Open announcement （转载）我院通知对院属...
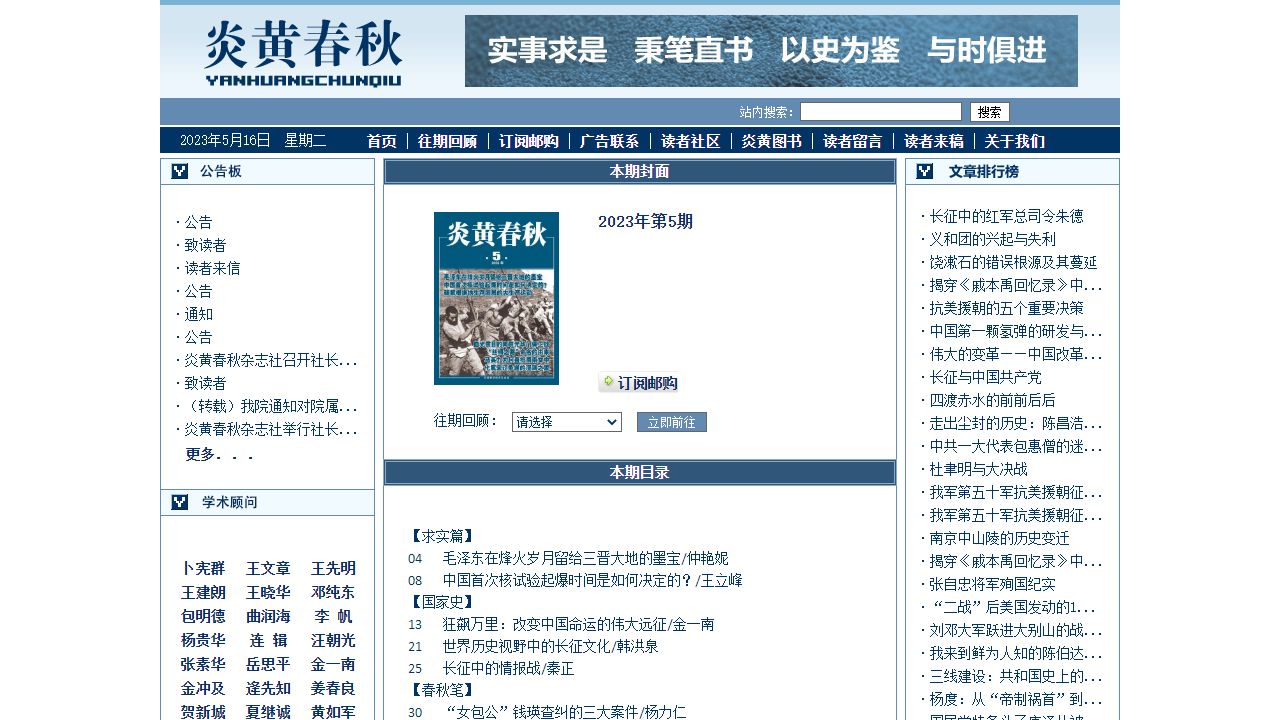This screenshot has width=1280, height=720. 271,406
